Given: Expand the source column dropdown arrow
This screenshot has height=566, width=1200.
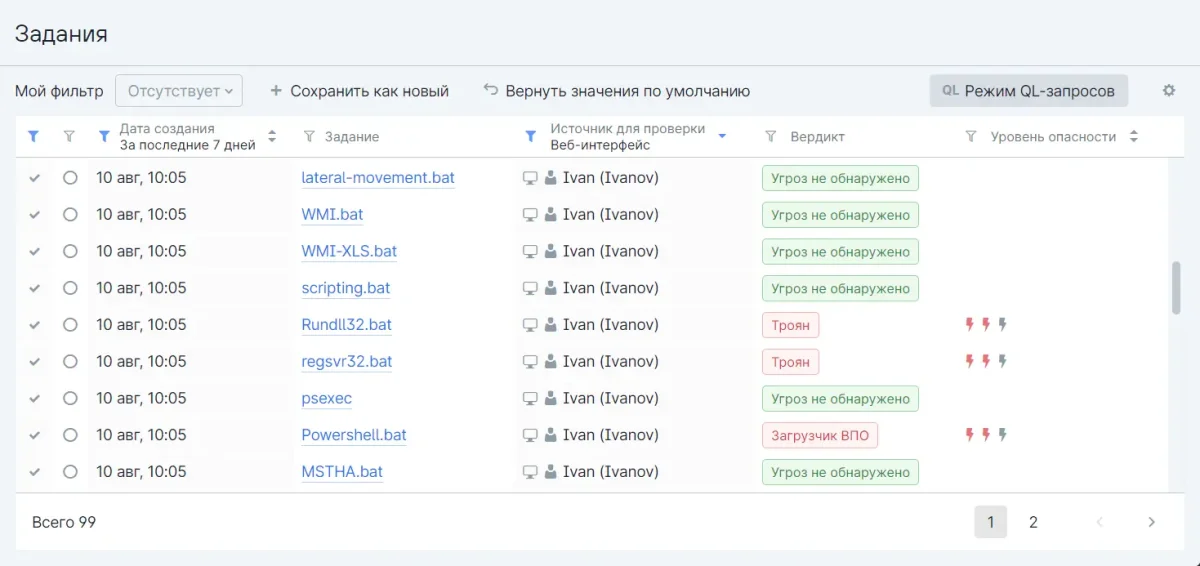Looking at the screenshot, I should 722,136.
